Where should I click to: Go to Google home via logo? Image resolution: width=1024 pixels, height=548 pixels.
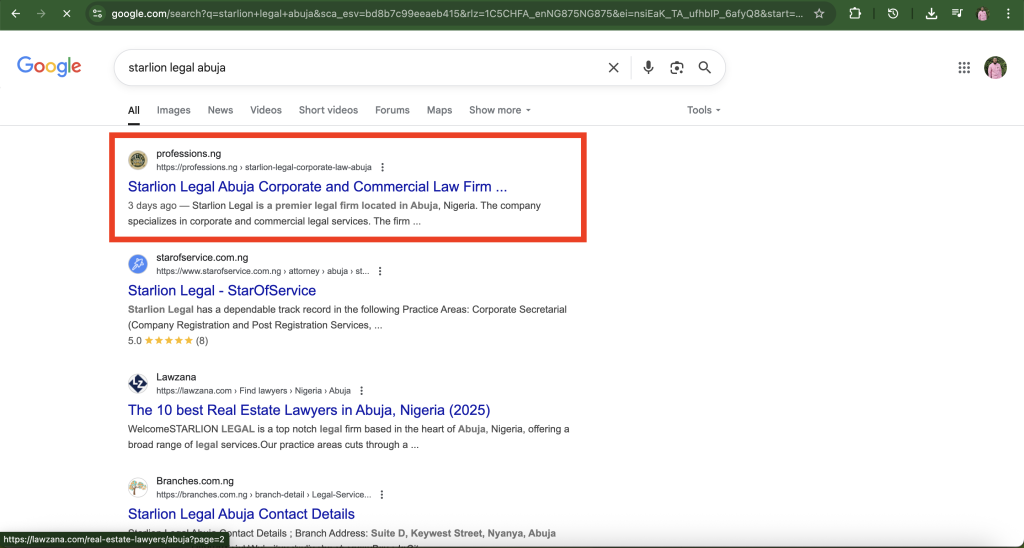[x=49, y=67]
